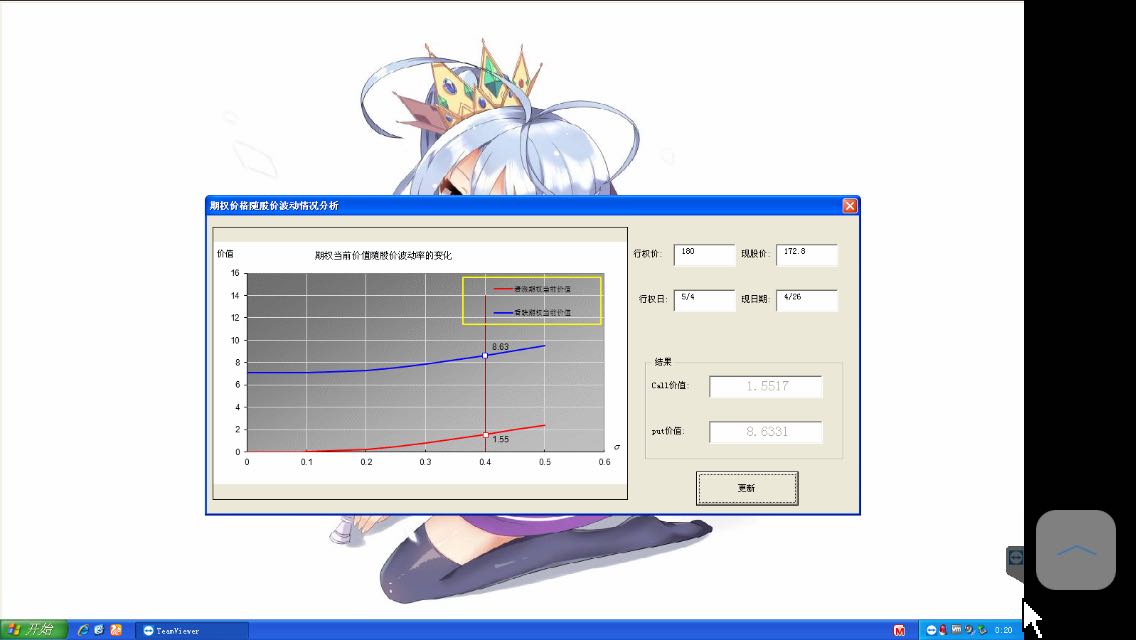The width and height of the screenshot is (1136, 640).
Task: Click the 结果 group label
Action: tap(663, 362)
